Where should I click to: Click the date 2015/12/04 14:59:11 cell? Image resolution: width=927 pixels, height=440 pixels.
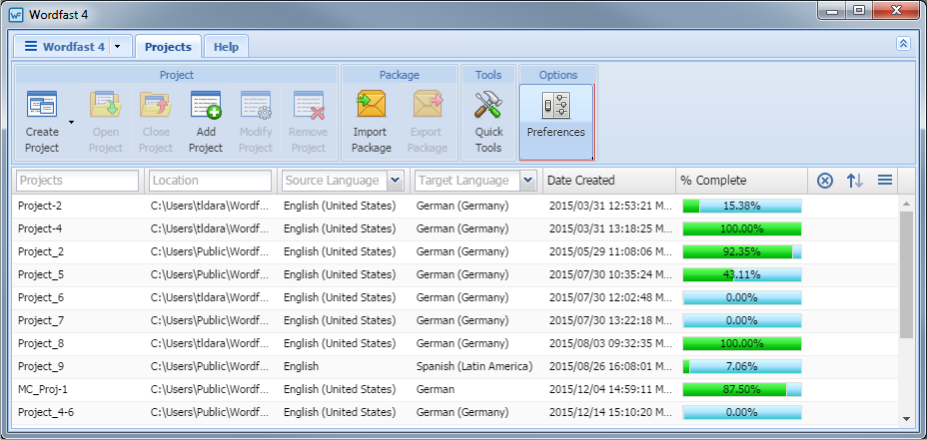click(611, 389)
